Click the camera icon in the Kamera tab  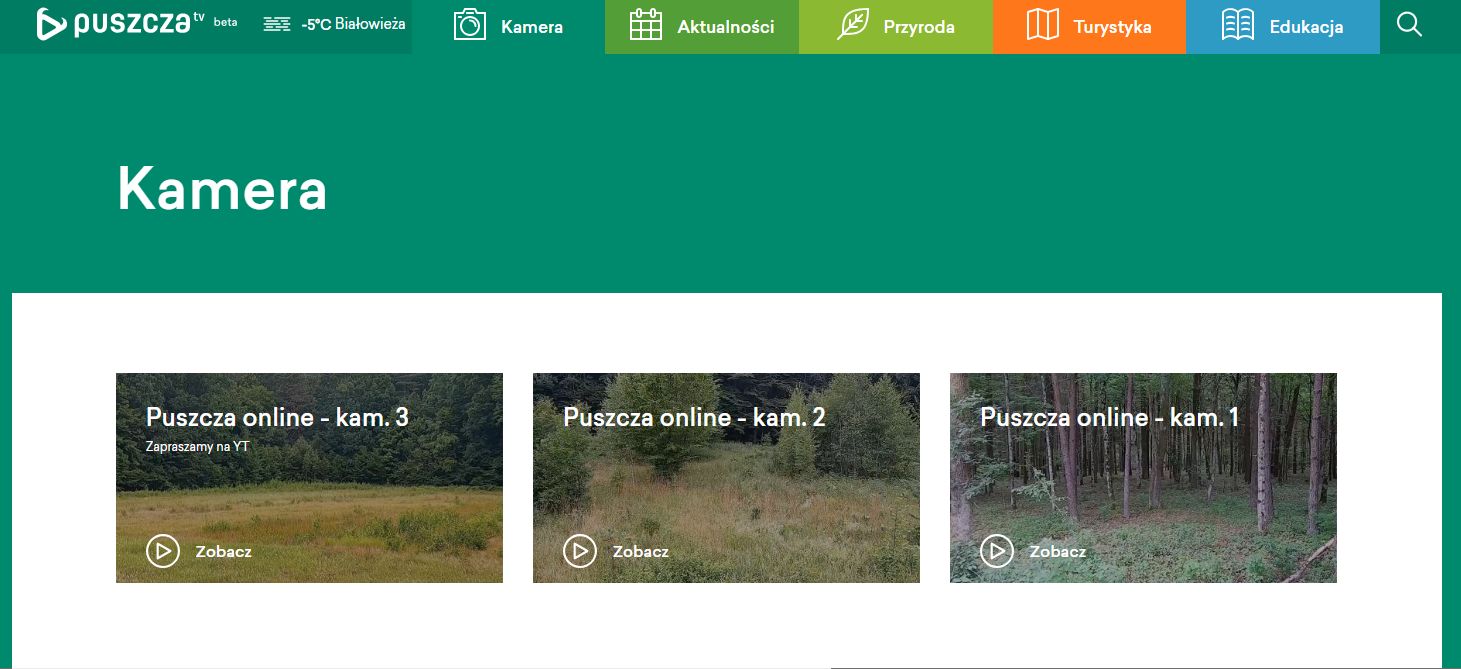point(469,25)
